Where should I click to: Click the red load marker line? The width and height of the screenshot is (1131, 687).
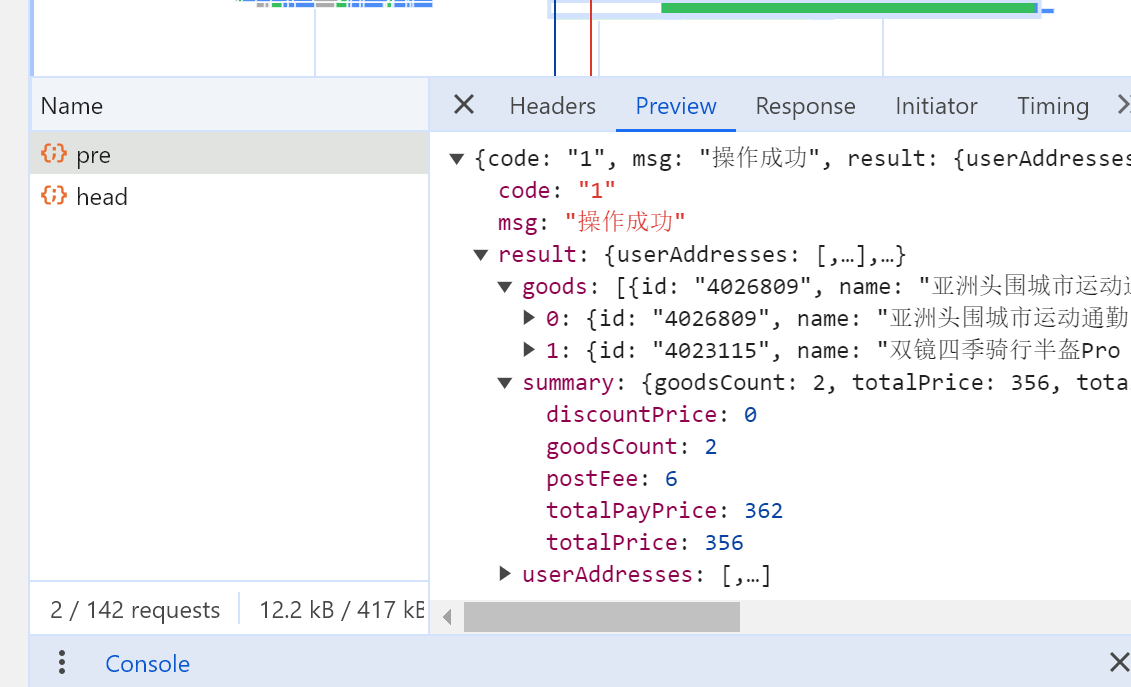point(591,38)
